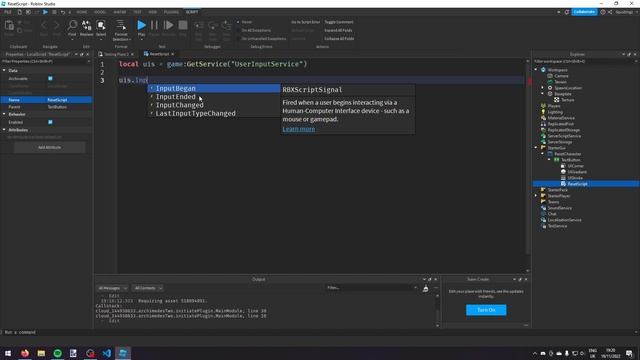This screenshot has width=640, height=360.
Task: Open Spotify from the taskbar
Action: click(x=58, y=353)
